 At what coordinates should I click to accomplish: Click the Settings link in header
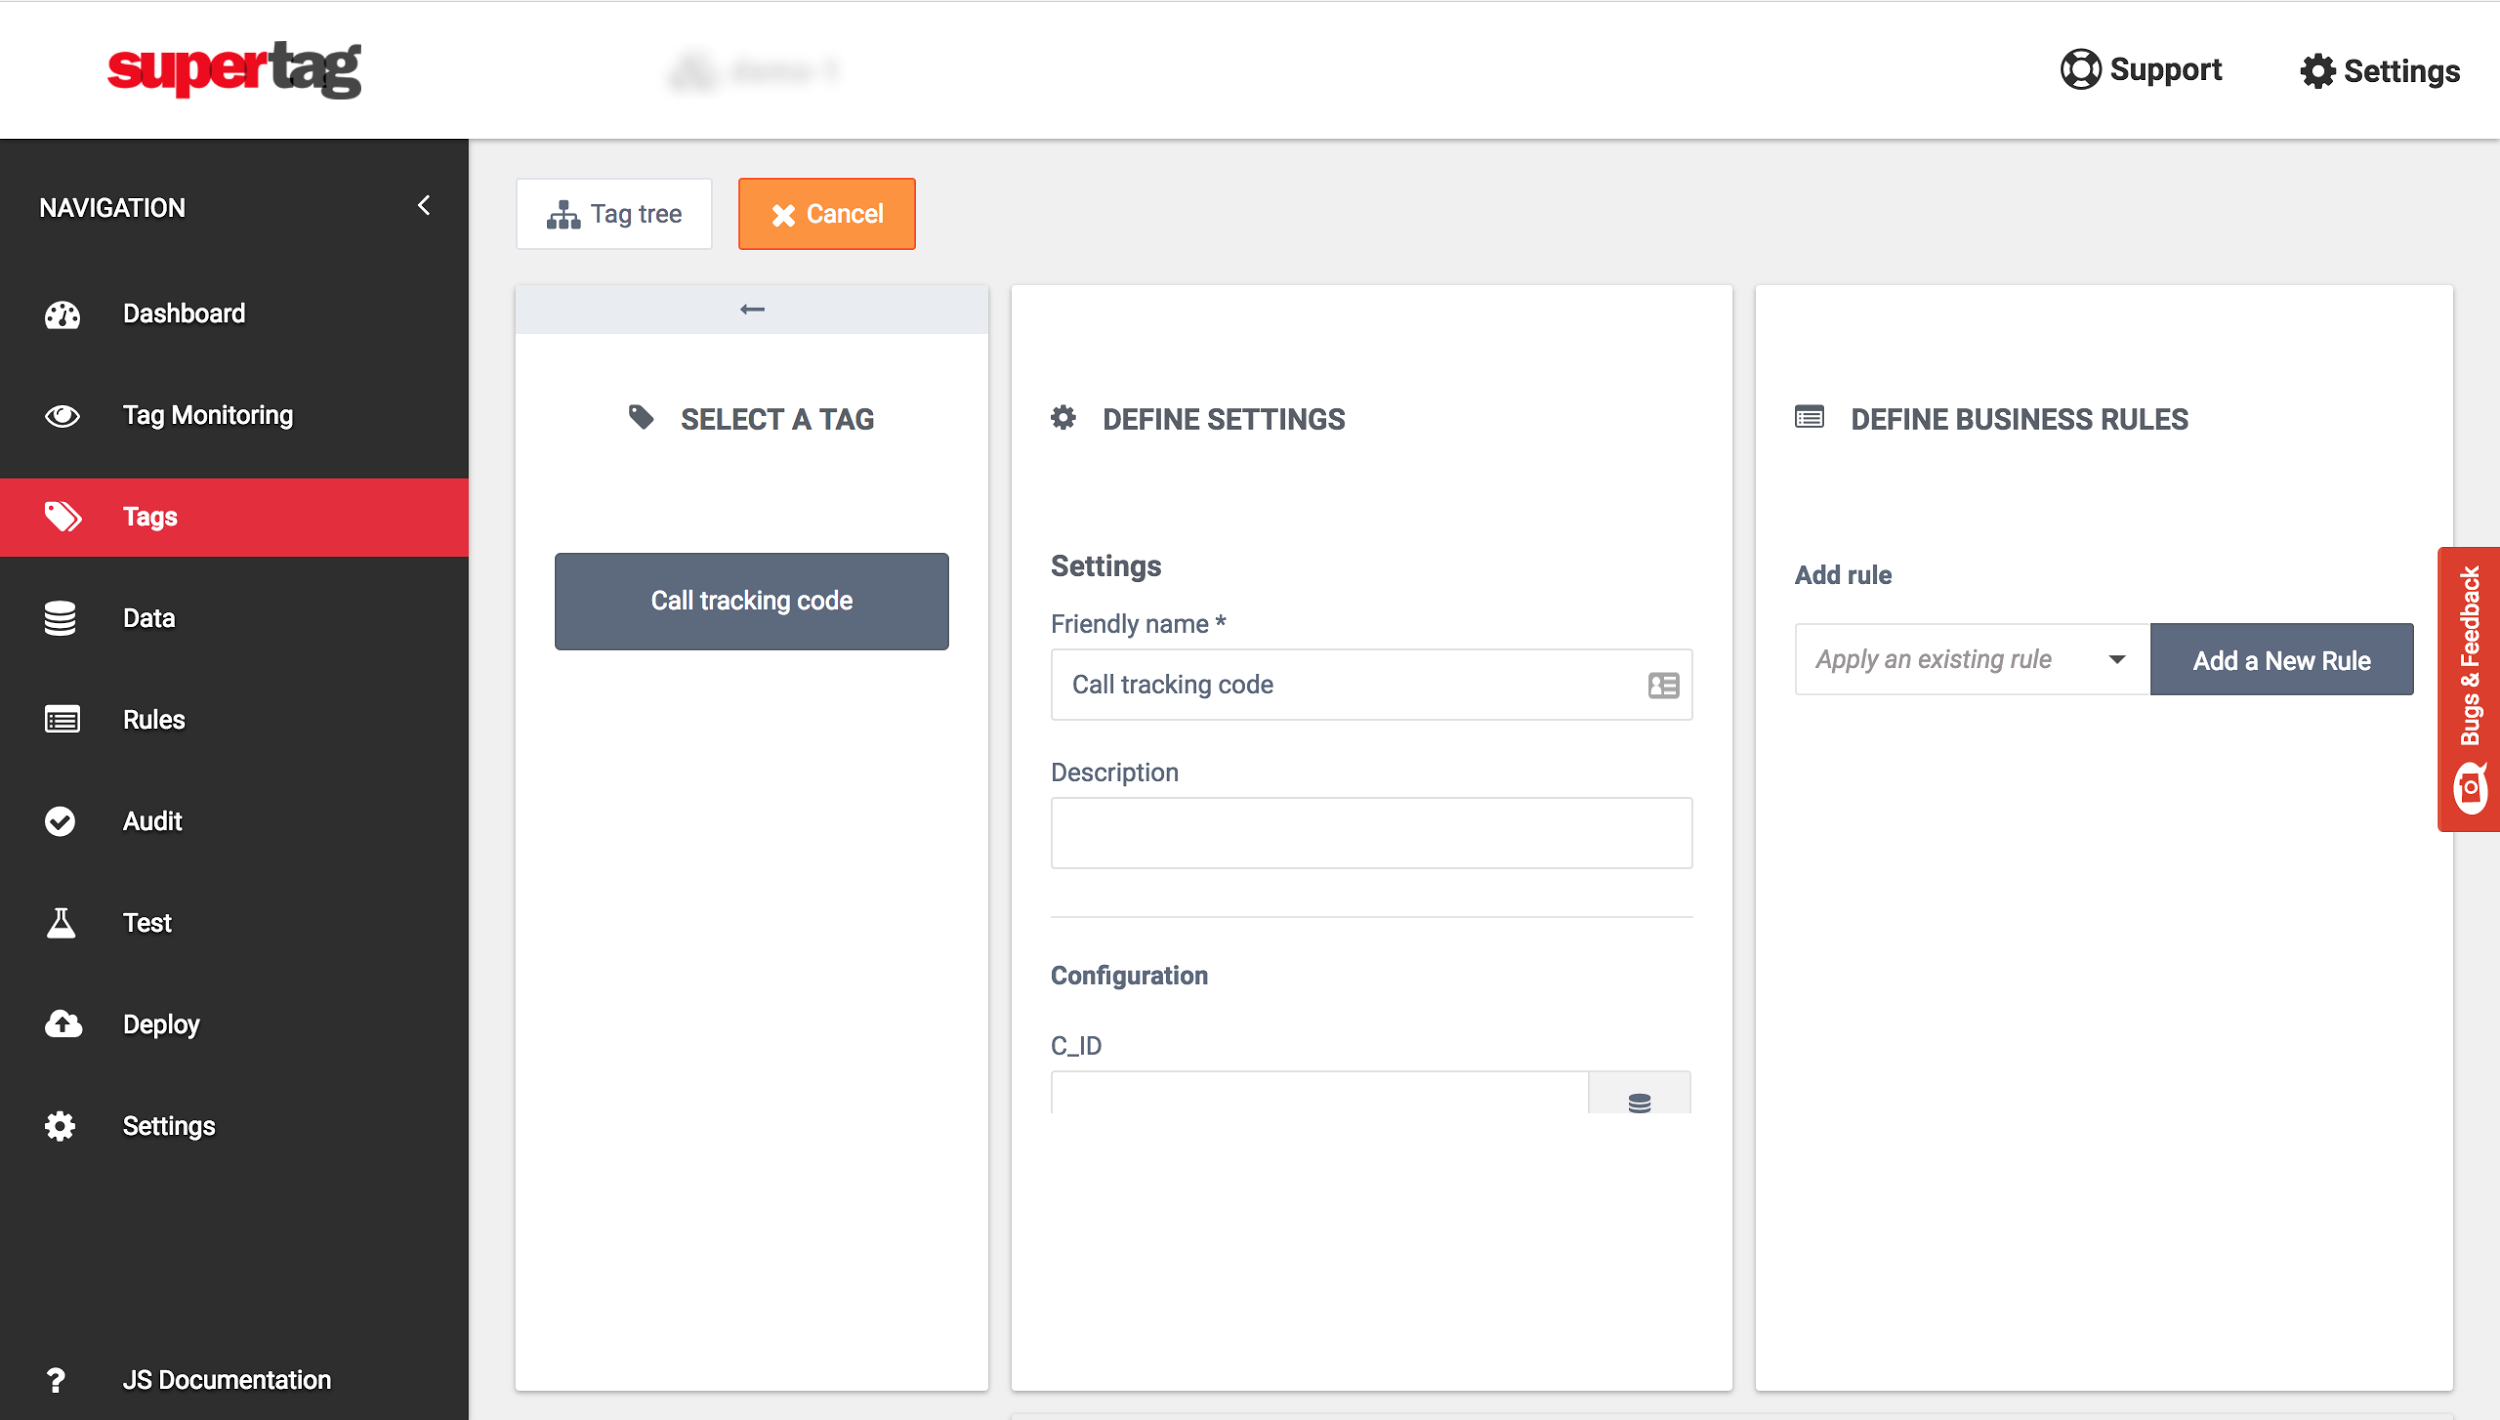click(2380, 71)
